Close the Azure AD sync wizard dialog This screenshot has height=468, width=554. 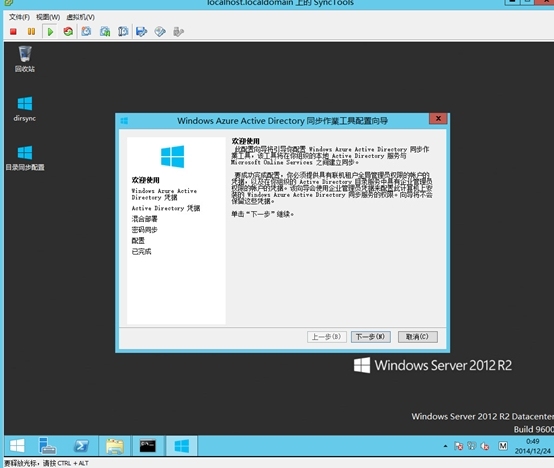(x=438, y=119)
